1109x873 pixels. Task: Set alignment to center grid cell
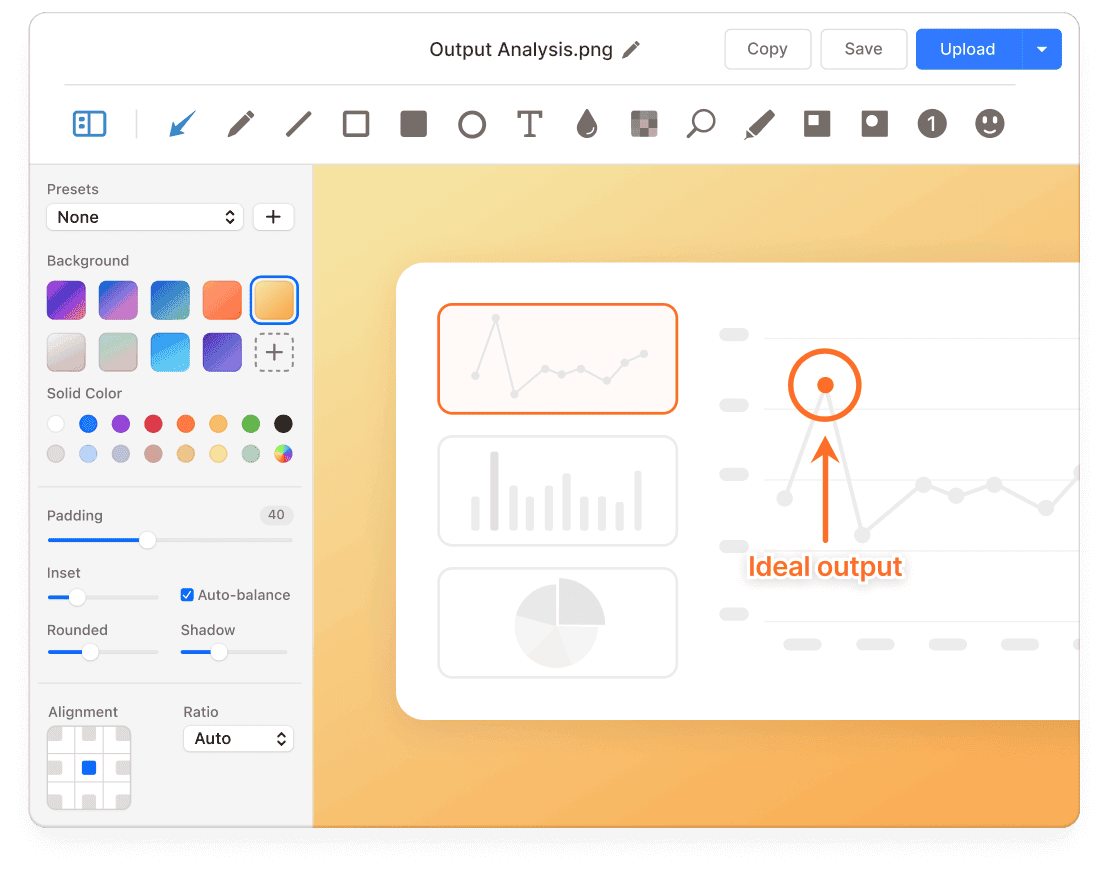(x=89, y=768)
